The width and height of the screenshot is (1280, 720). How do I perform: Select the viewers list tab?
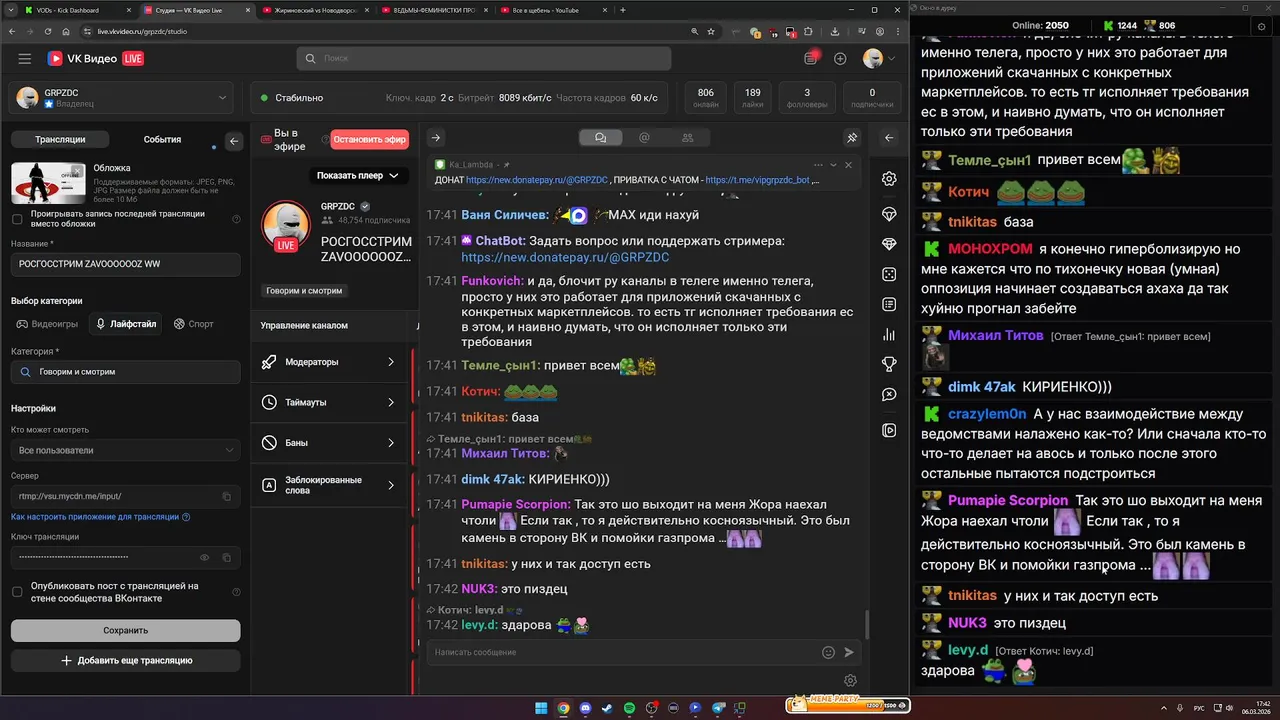click(689, 138)
